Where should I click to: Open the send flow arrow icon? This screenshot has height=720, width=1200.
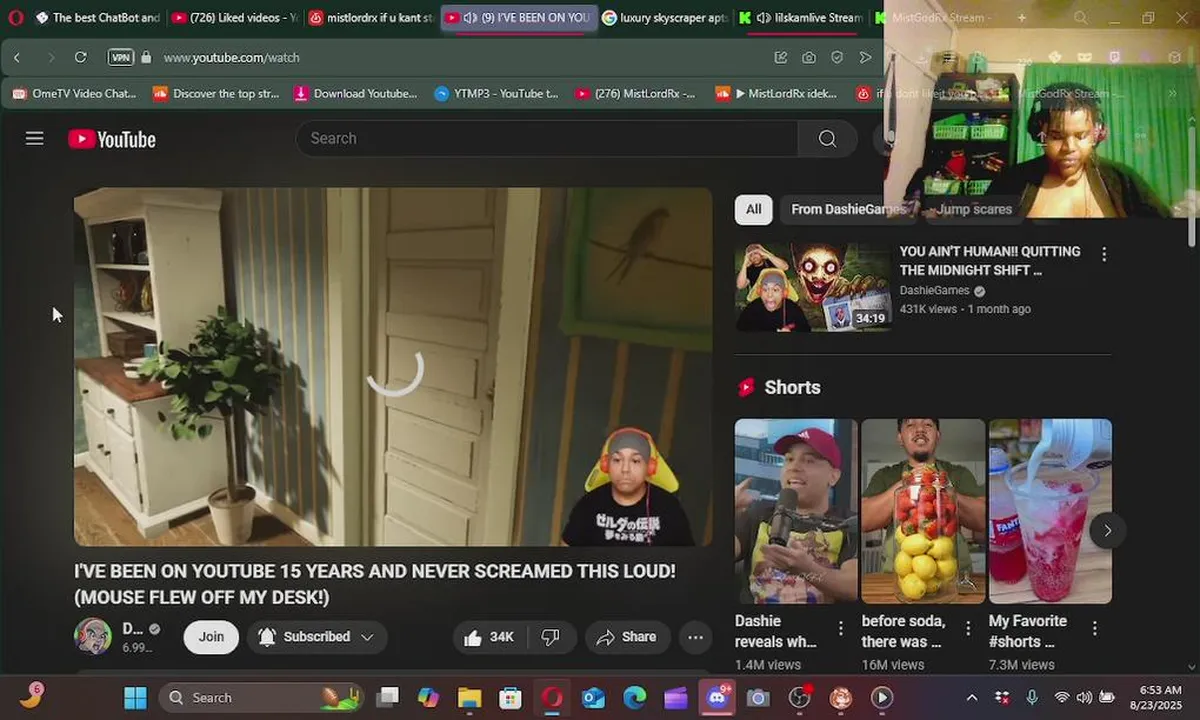(865, 58)
